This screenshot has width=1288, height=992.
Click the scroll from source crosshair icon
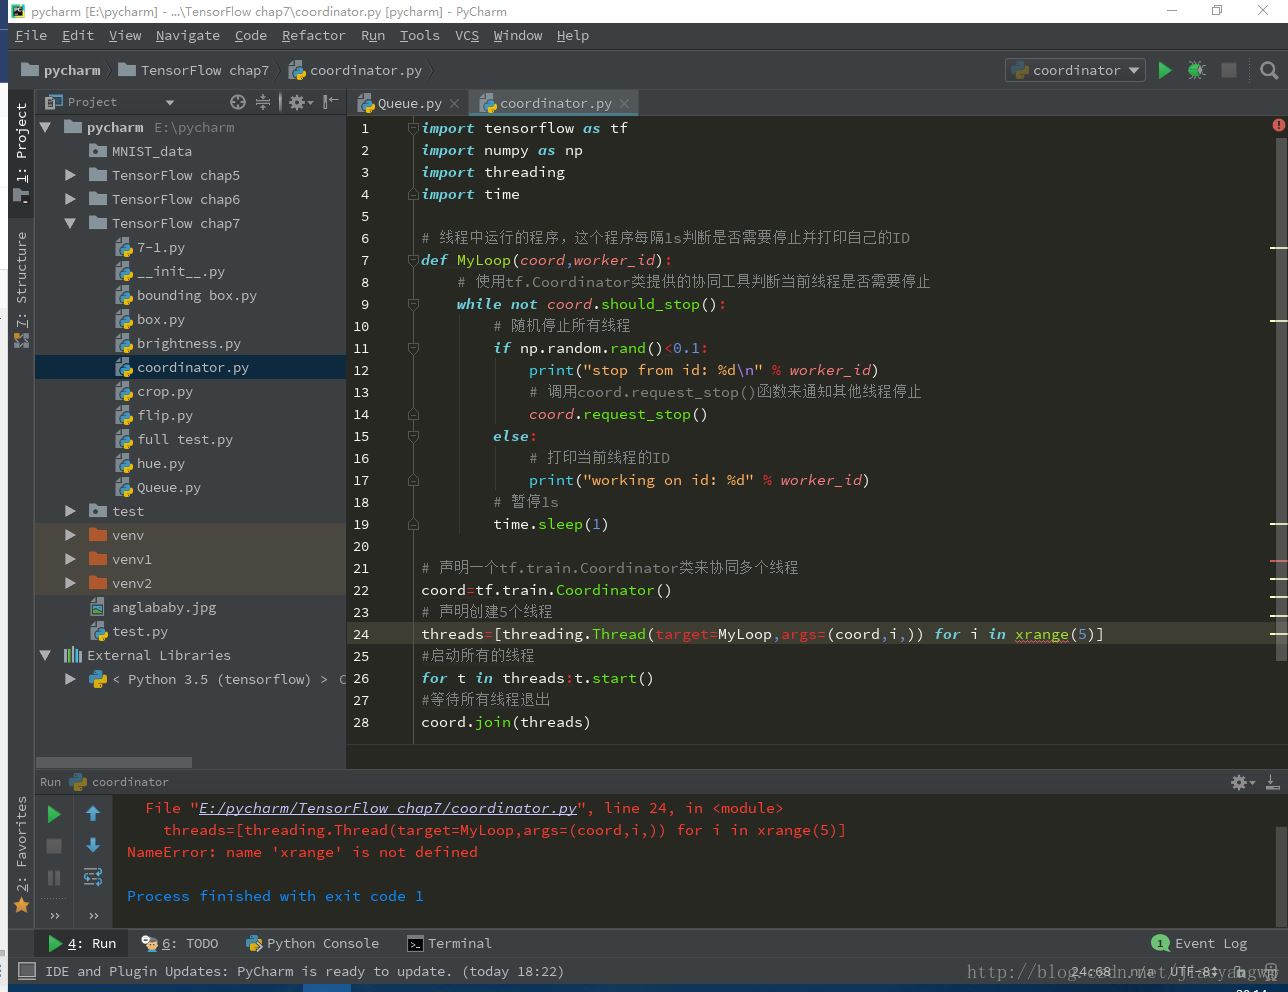click(237, 102)
